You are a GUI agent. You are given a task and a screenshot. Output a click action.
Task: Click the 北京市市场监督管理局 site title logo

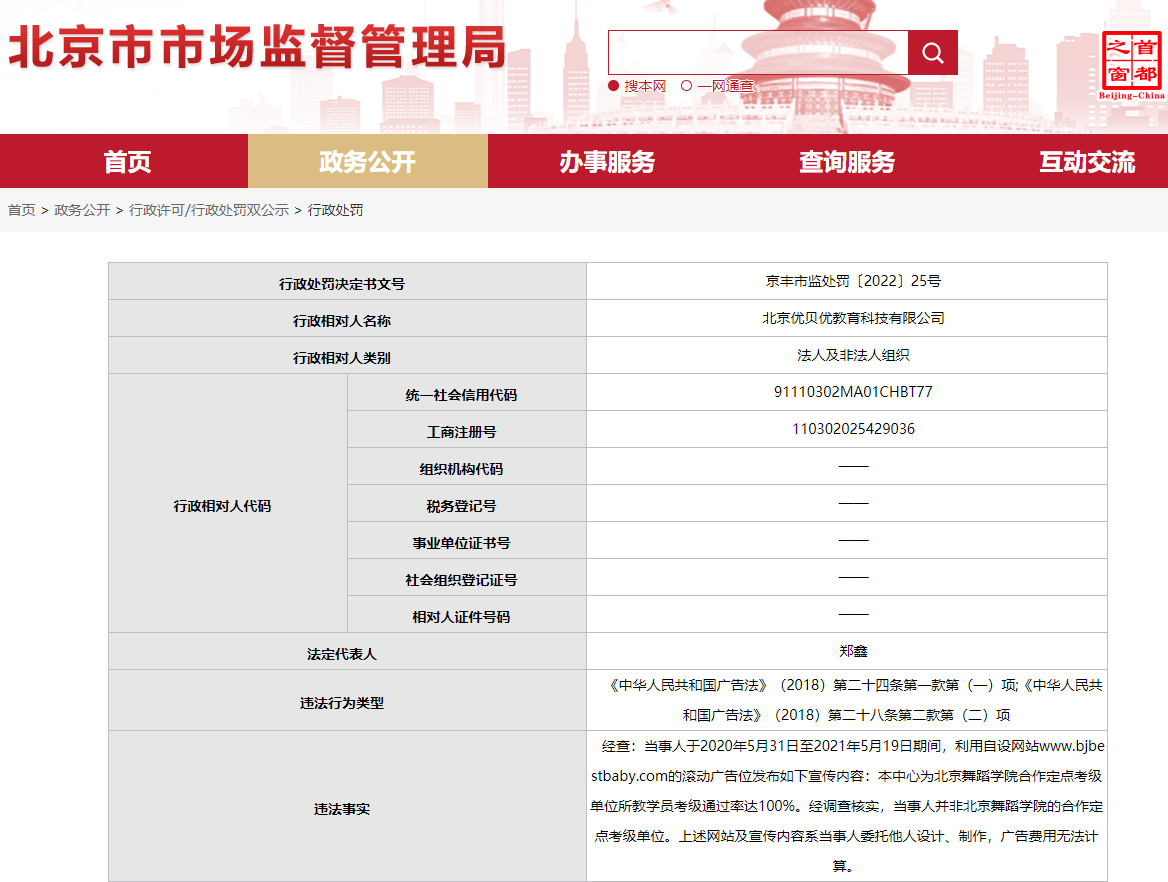tap(257, 49)
